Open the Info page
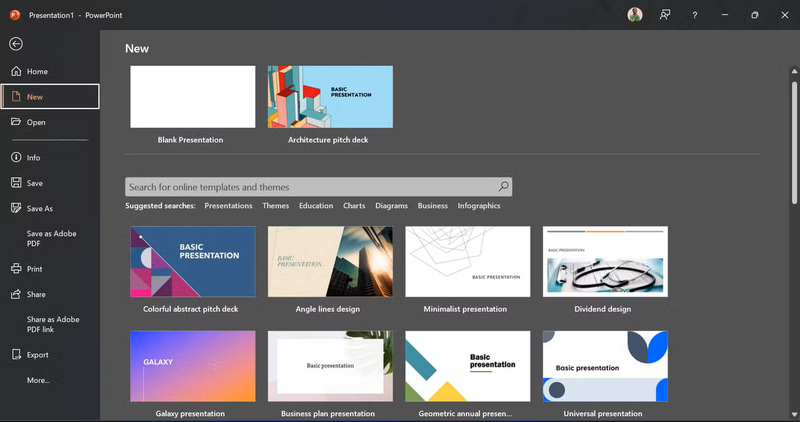 pyautogui.click(x=33, y=158)
